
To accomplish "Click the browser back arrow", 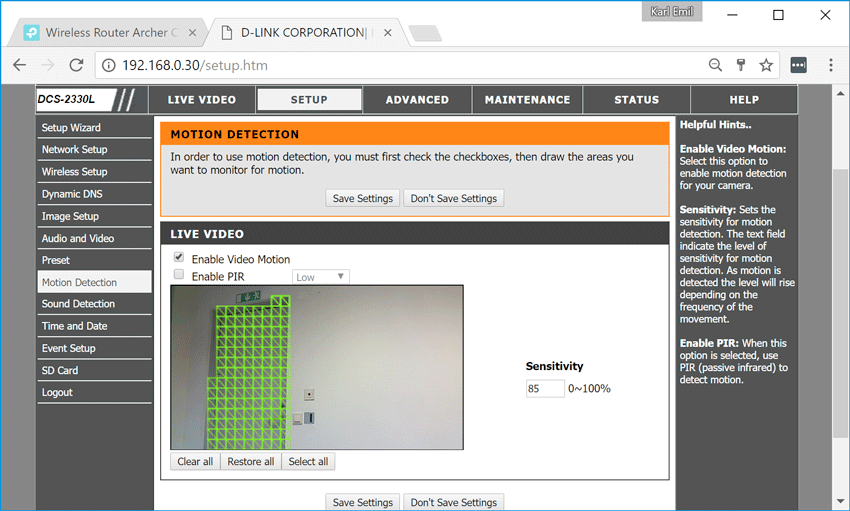I will (x=19, y=65).
